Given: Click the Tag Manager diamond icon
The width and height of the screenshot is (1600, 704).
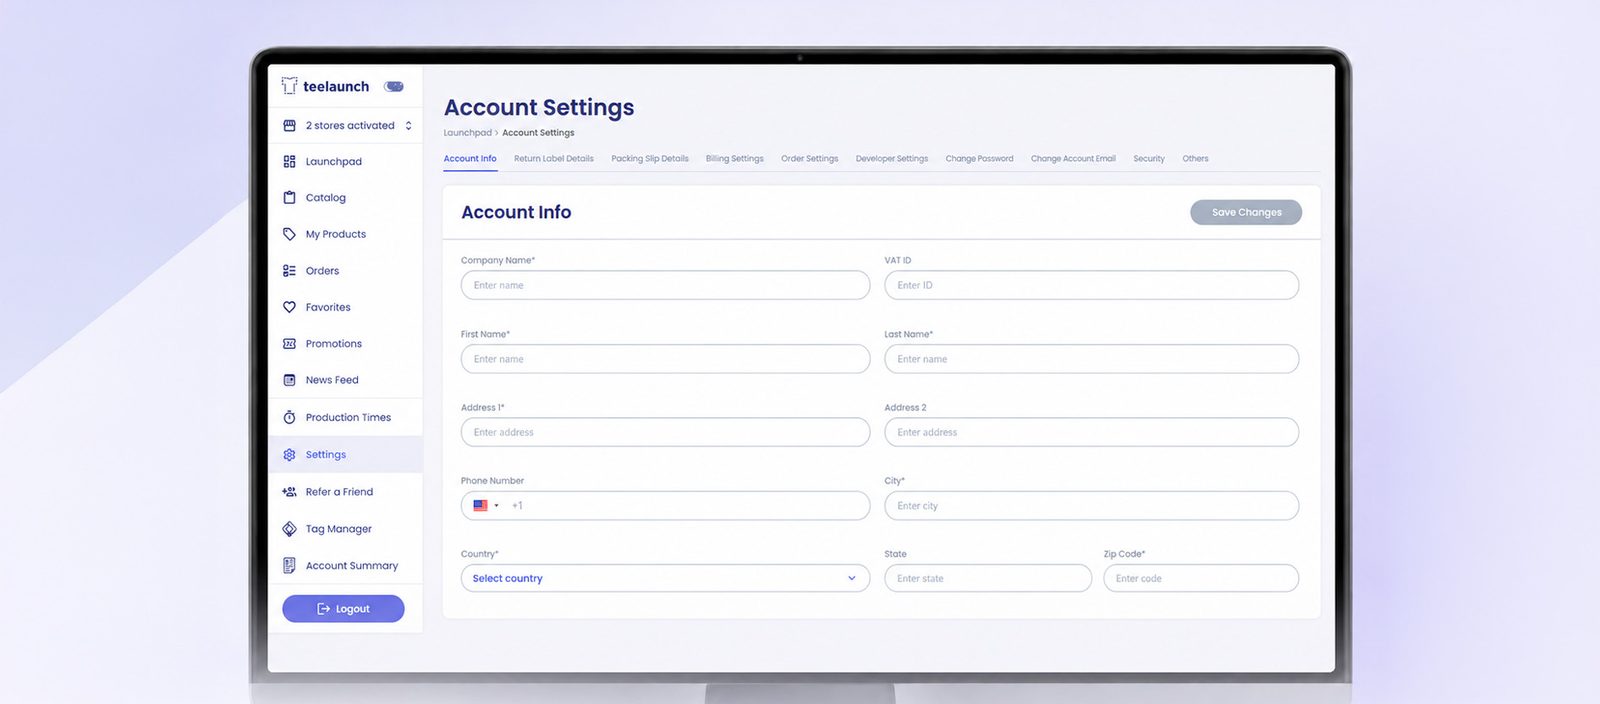Looking at the screenshot, I should 289,529.
